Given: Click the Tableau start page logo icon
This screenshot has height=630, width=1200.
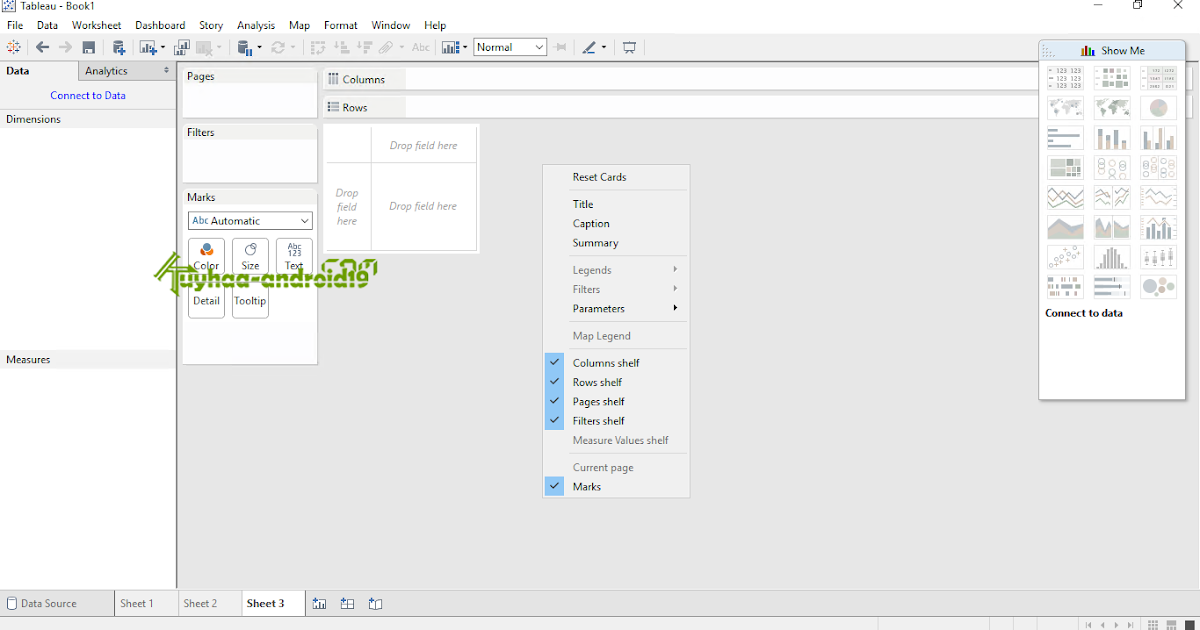Looking at the screenshot, I should tap(14, 47).
